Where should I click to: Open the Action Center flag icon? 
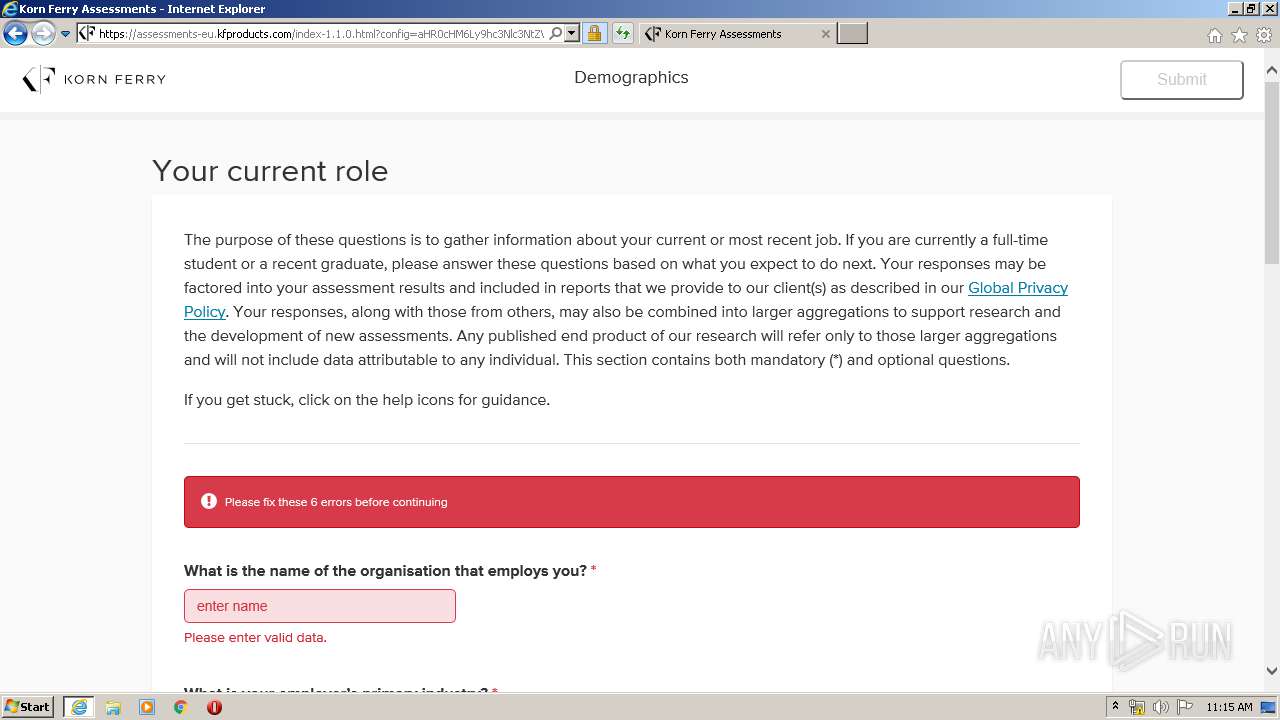[1184, 707]
